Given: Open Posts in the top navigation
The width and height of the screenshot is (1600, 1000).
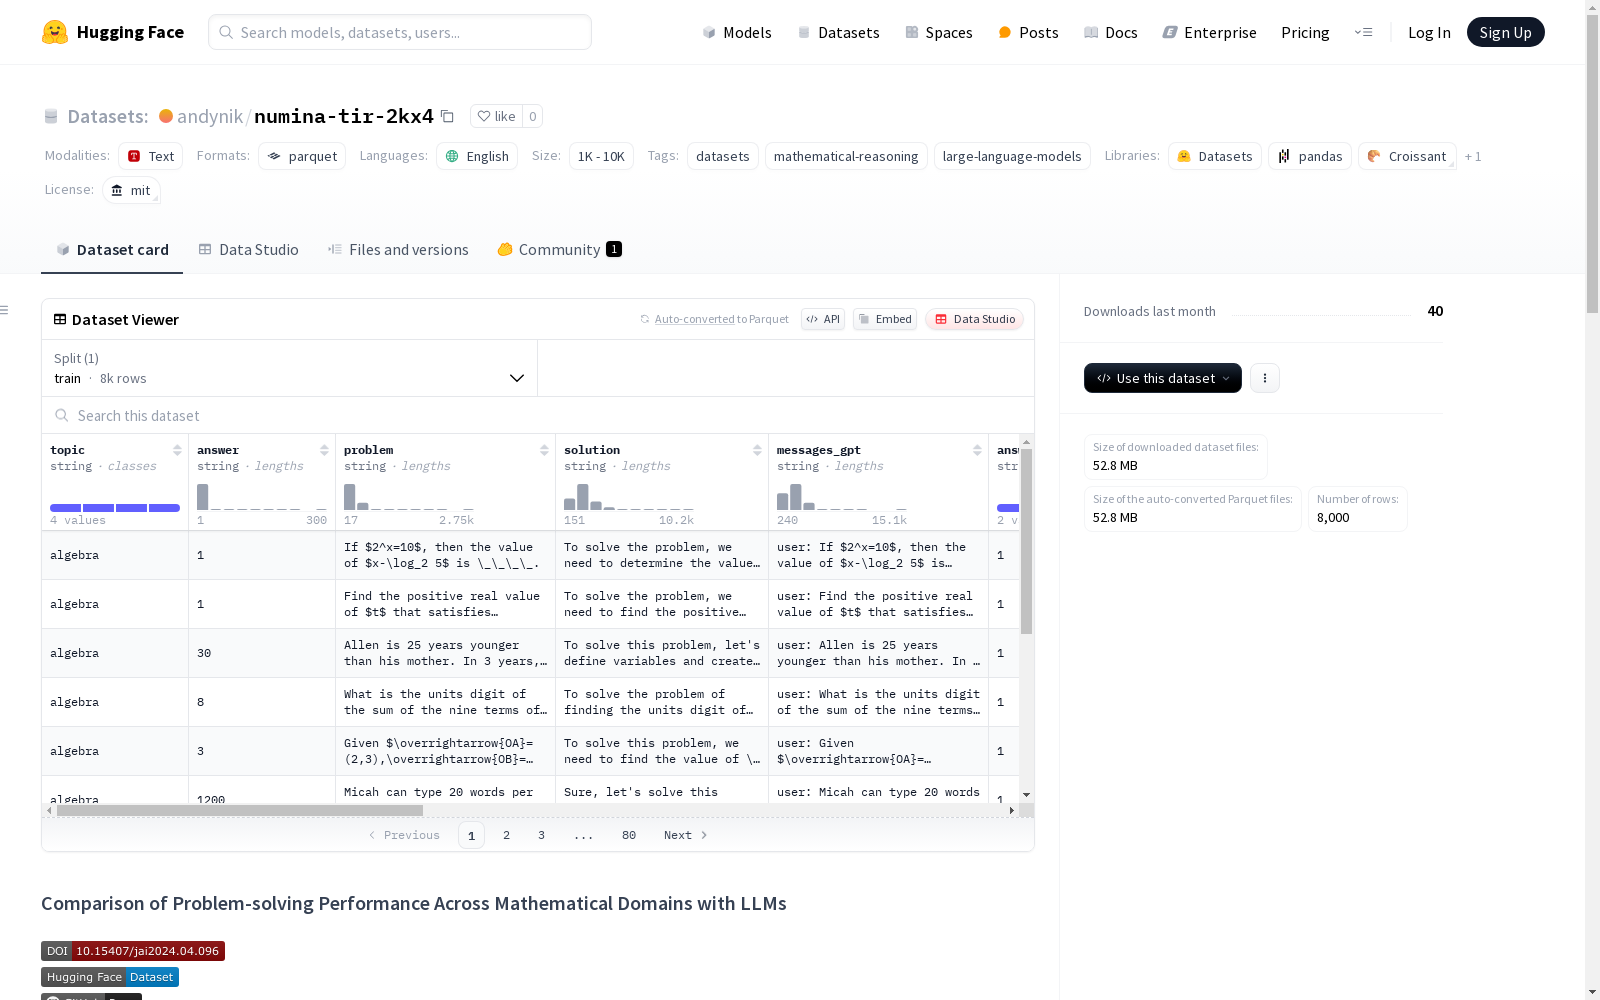Looking at the screenshot, I should (1028, 32).
